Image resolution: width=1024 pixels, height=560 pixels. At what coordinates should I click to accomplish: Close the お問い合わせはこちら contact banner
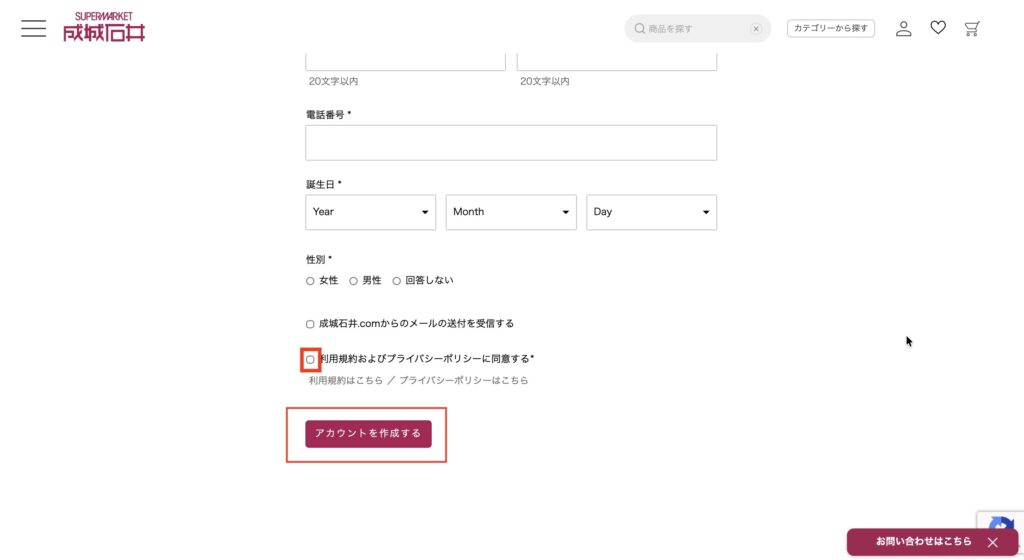coord(992,542)
